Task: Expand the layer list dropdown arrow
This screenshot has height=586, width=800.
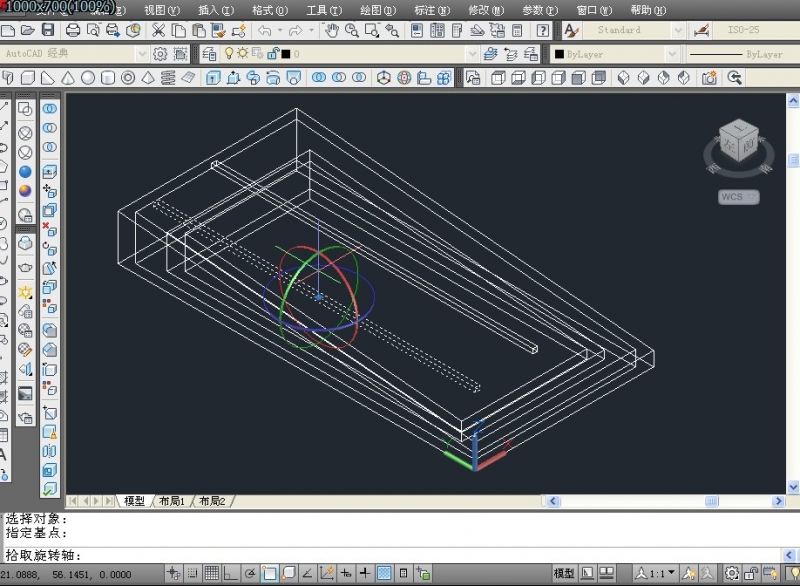Action: click(472, 54)
